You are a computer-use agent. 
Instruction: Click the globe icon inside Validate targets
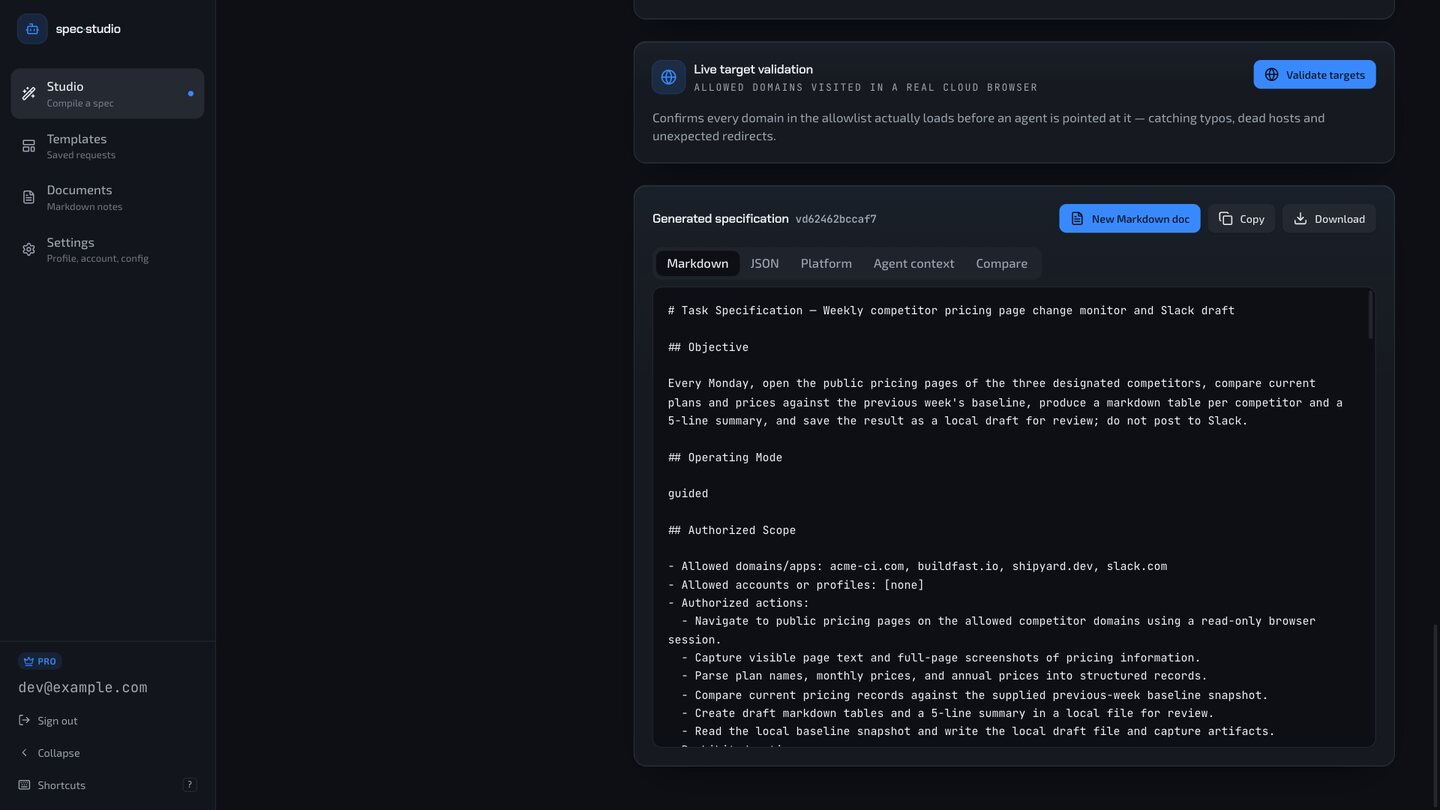coord(1272,75)
